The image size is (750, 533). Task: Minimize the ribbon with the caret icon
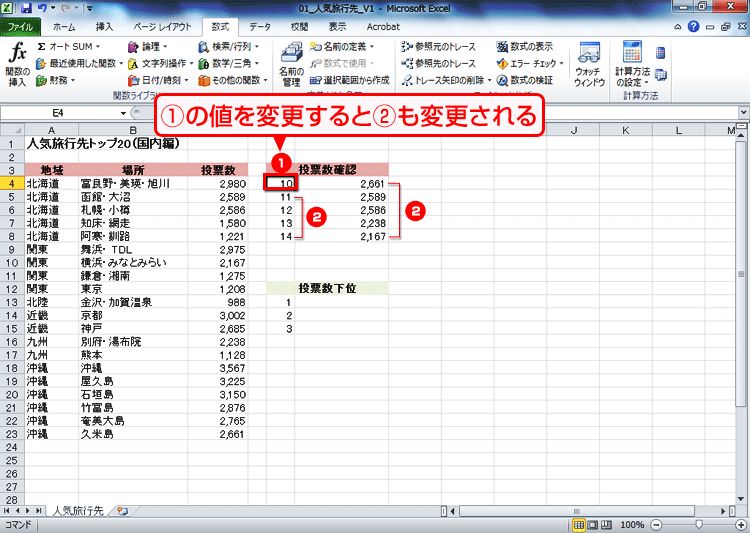[677, 27]
